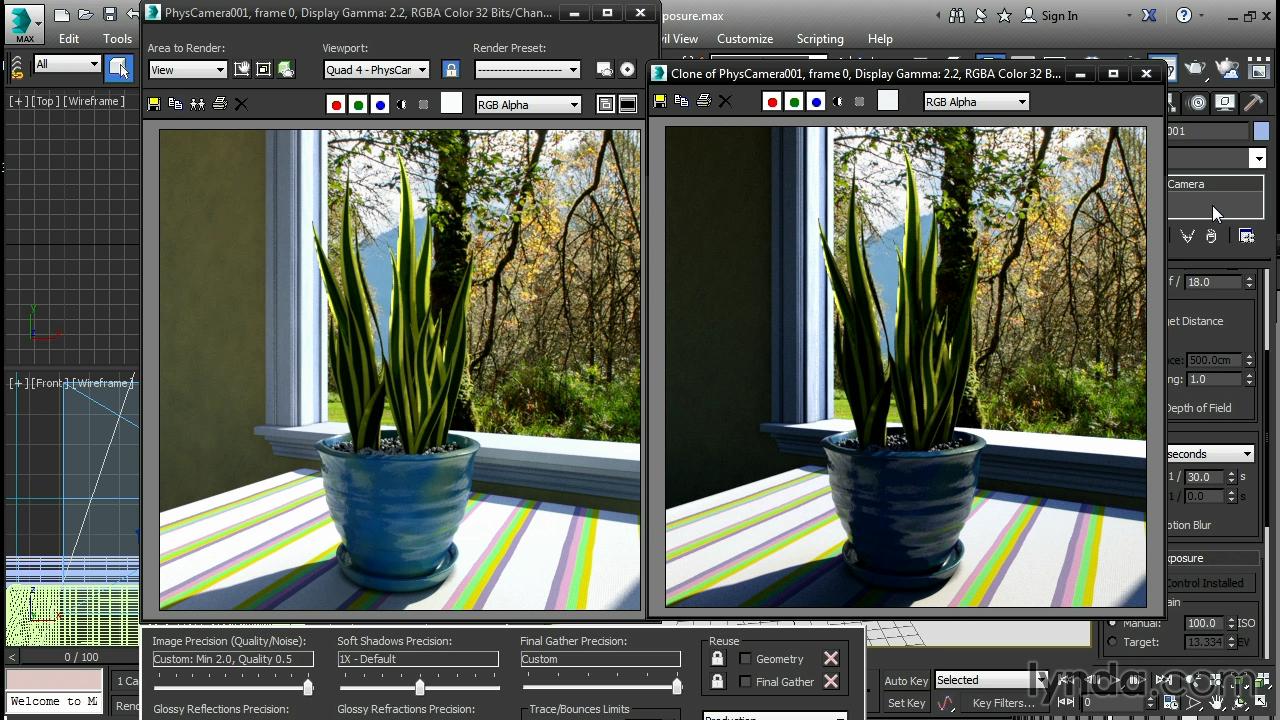Toggle the red channel in PhysCamera001 window
The width and height of the screenshot is (1280, 720).
pyautogui.click(x=336, y=104)
